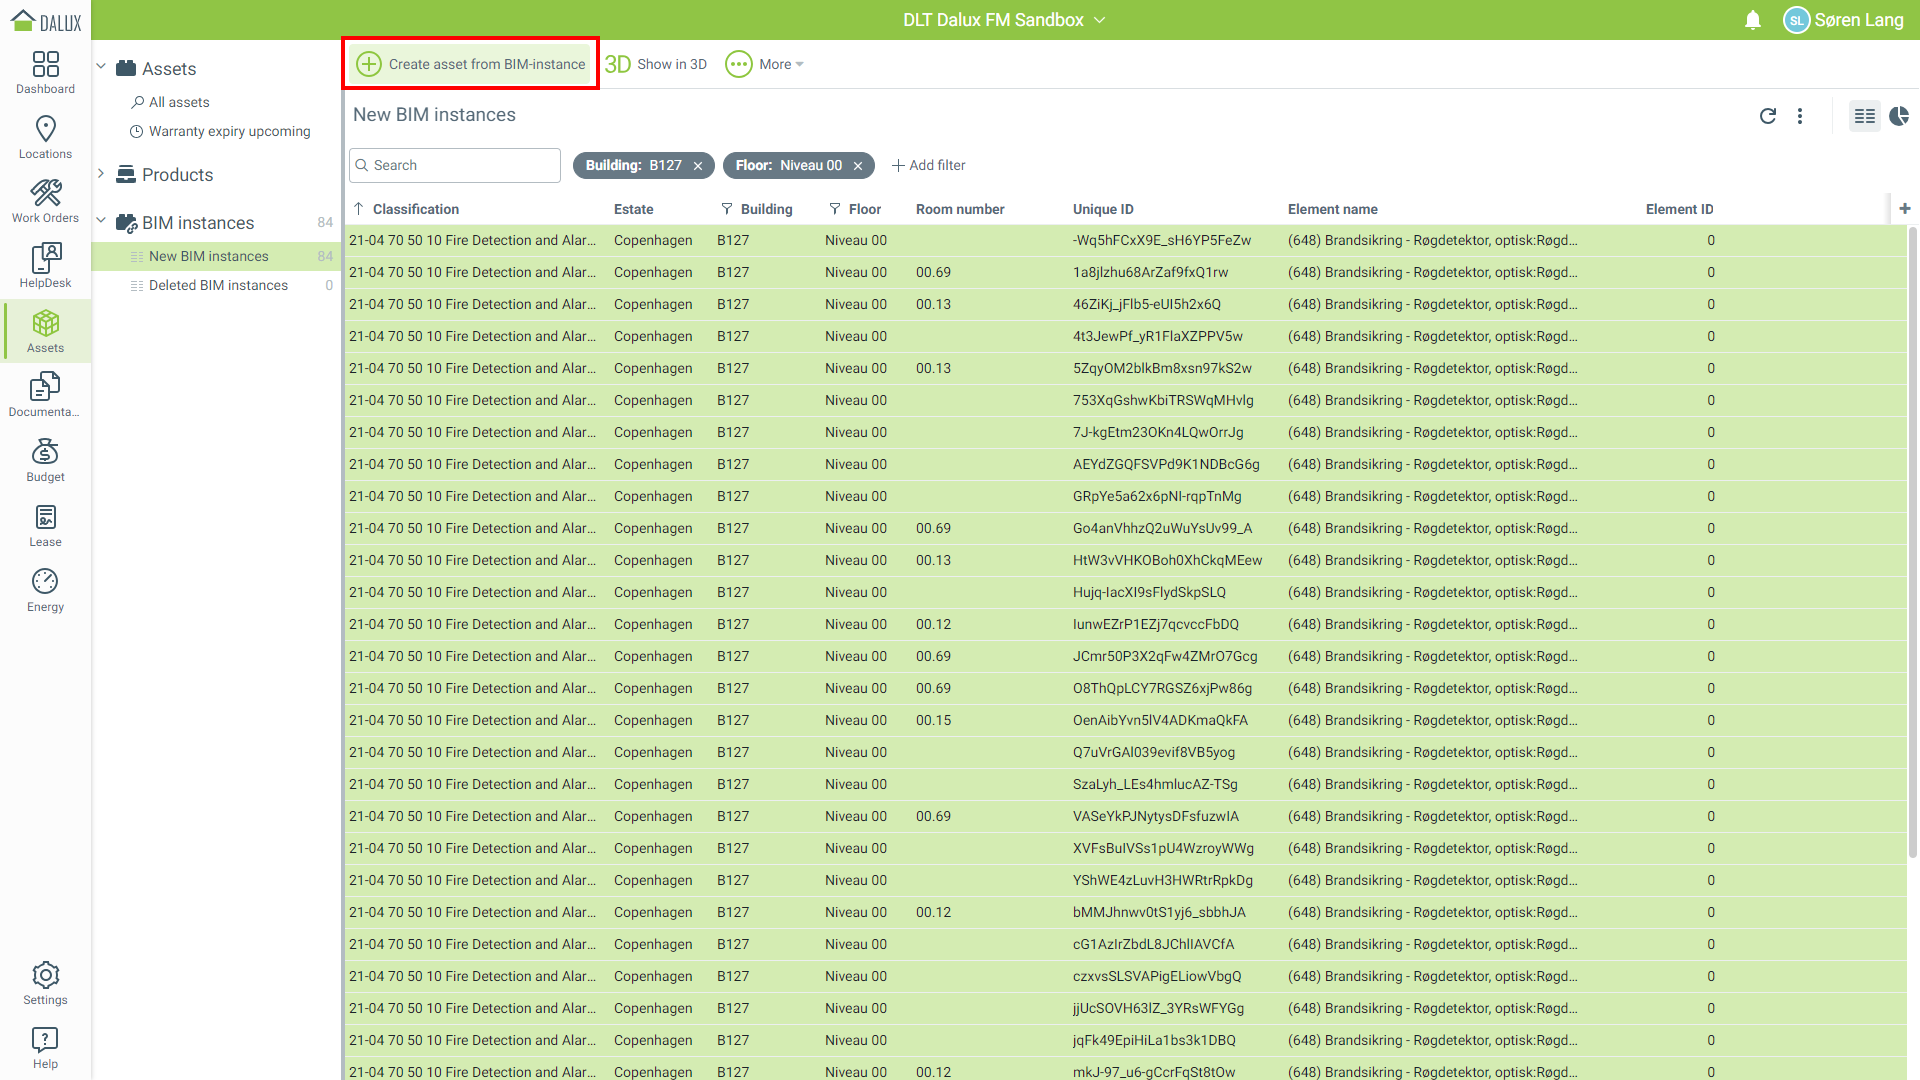Refresh the New BIM instances list

(x=1767, y=116)
